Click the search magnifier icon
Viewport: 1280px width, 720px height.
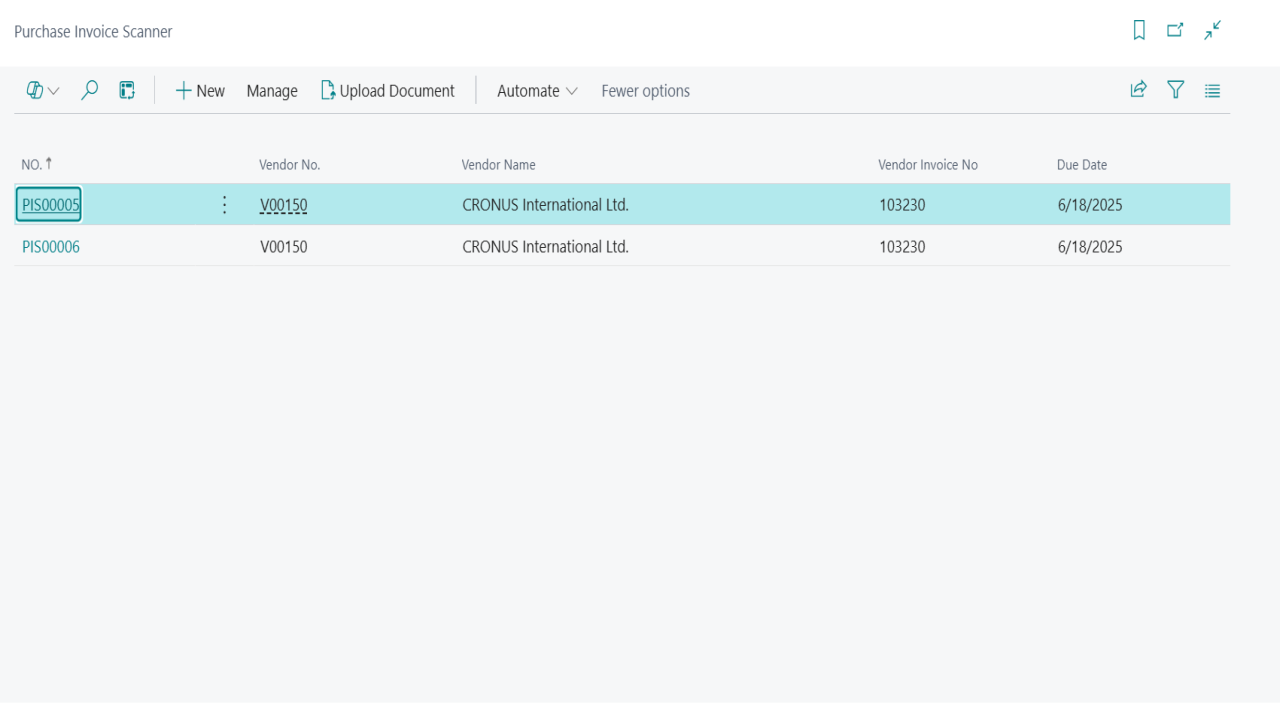[x=89, y=91]
